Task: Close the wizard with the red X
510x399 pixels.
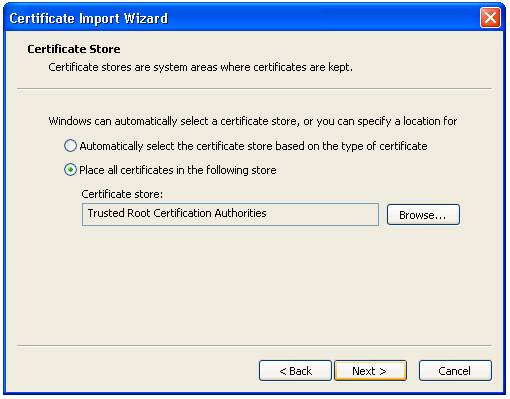Action: pyautogui.click(x=490, y=18)
